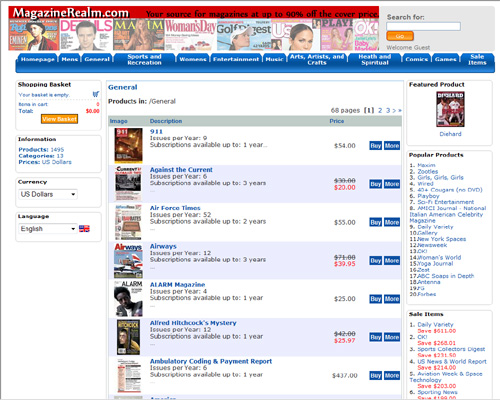The height and width of the screenshot is (400, 500).
Task: Click More for ALARM Magazine
Action: point(392,299)
